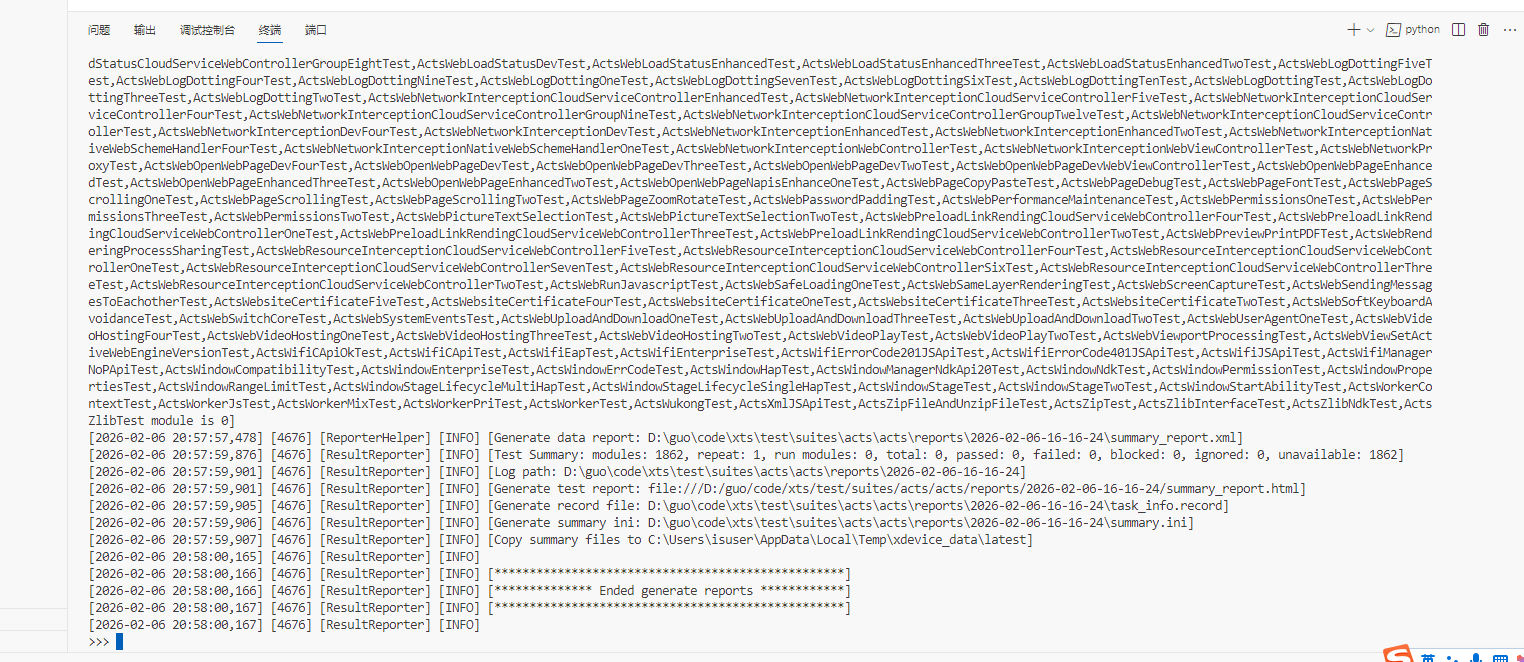This screenshot has height=662, width=1524.
Task: Open the panel's more actions ellipsis menu
Action: click(x=1509, y=30)
